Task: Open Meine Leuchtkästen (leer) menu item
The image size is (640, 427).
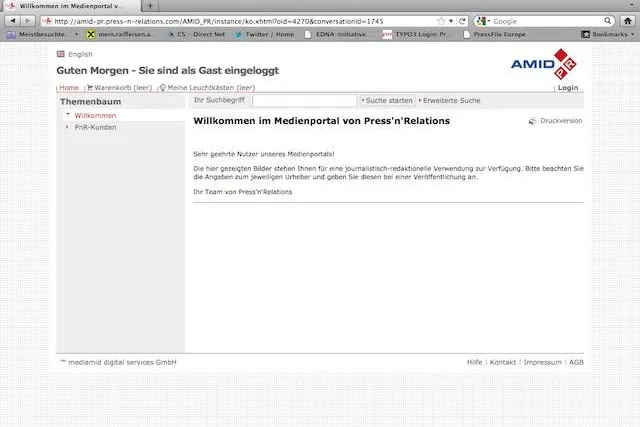Action: click(x=211, y=88)
